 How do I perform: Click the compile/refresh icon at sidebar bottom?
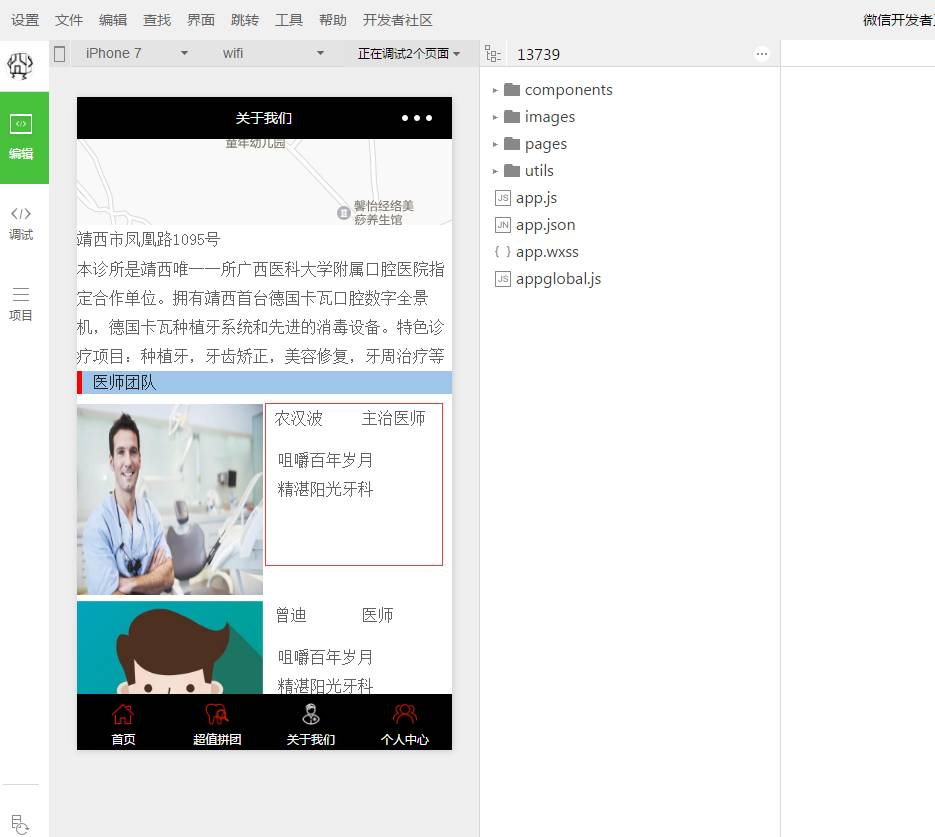tap(20, 824)
